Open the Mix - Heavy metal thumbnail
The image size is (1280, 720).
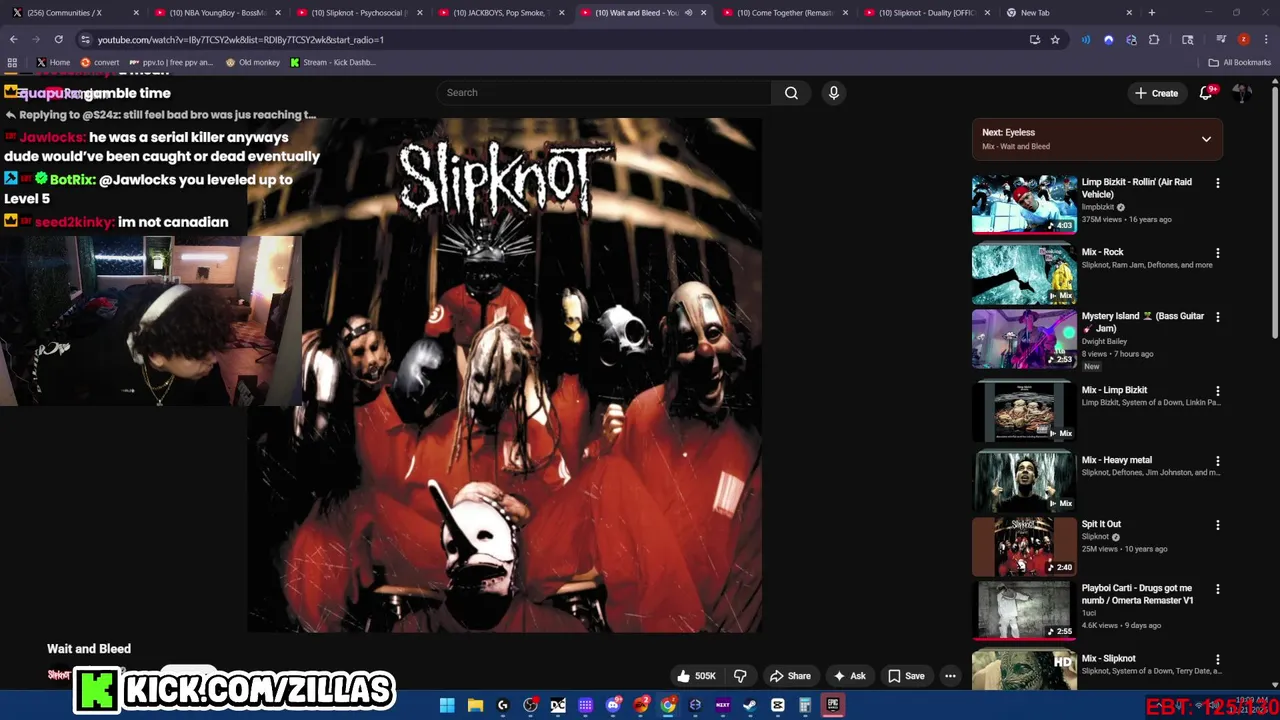tap(1024, 482)
